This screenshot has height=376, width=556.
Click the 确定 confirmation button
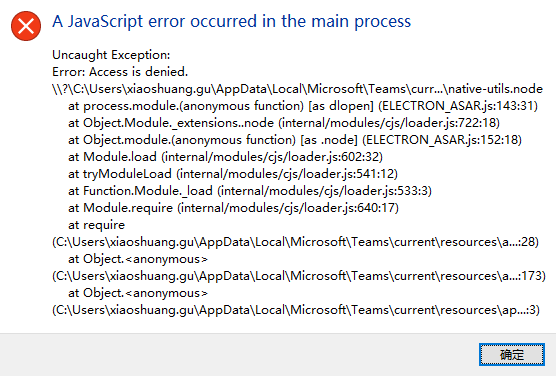(512, 354)
